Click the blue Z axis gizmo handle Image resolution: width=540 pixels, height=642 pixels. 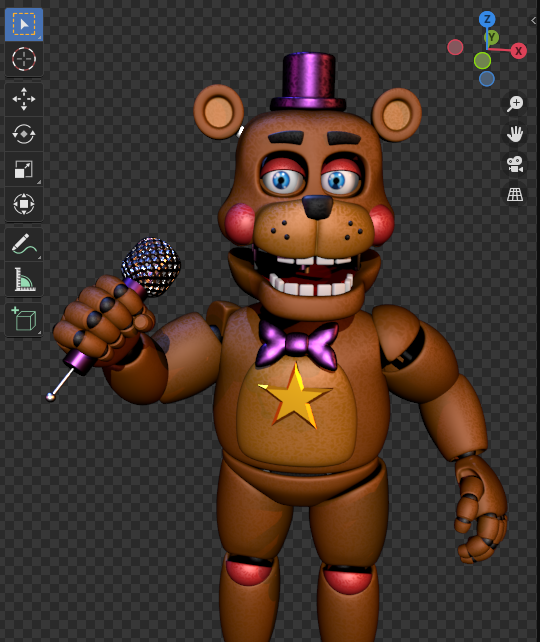click(x=487, y=19)
